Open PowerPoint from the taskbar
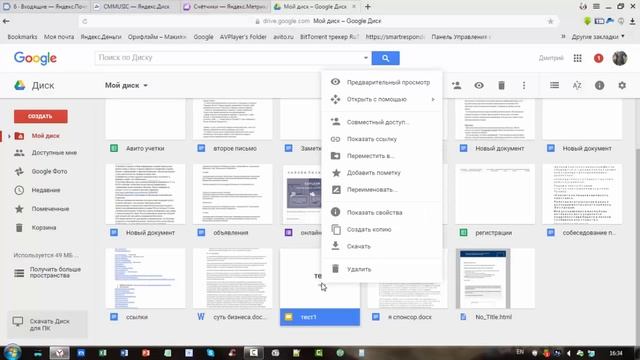Image resolution: width=640 pixels, height=360 pixels. click(x=146, y=353)
